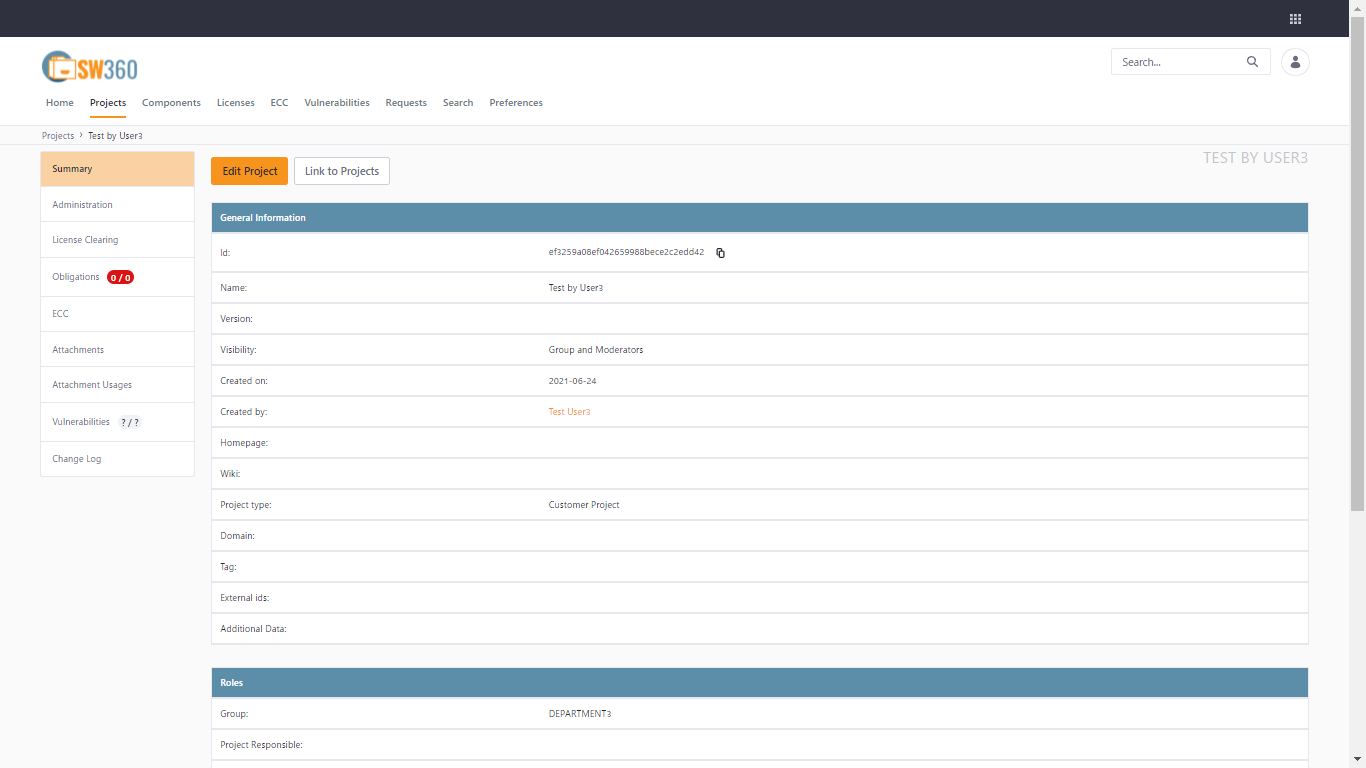1366x768 pixels.
Task: Switch to the Administration section
Action: click(83, 204)
